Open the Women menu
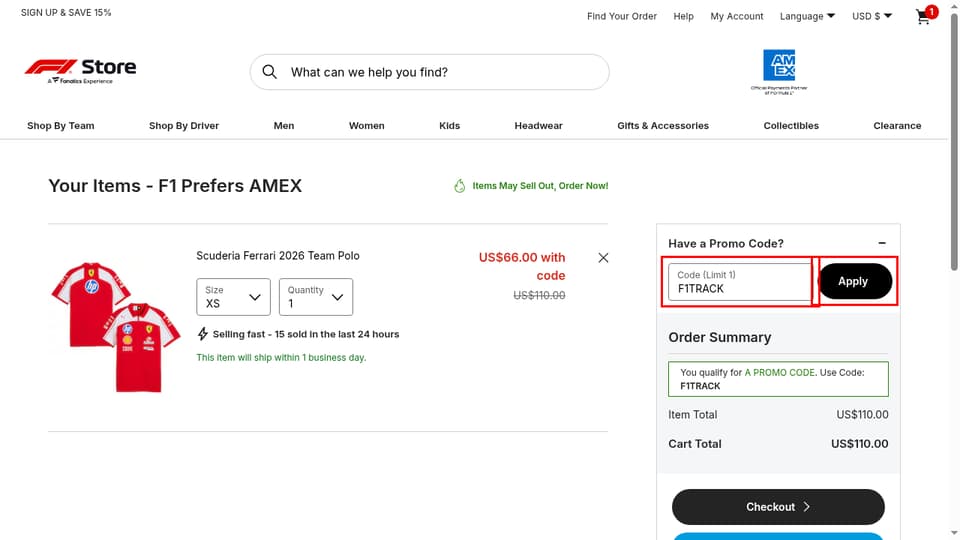This screenshot has width=960, height=540. coord(367,126)
